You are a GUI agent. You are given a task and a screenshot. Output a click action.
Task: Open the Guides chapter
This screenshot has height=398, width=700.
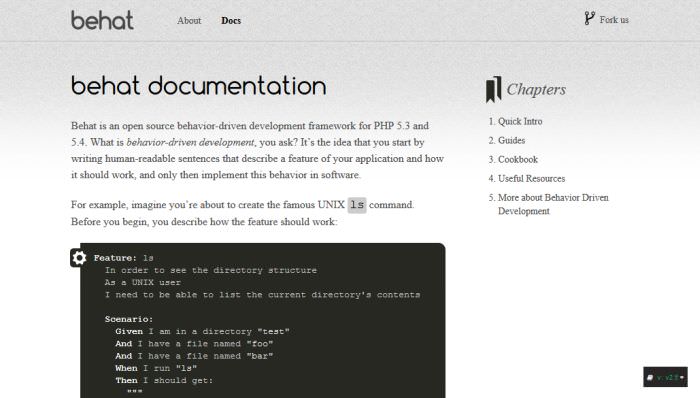coord(511,141)
